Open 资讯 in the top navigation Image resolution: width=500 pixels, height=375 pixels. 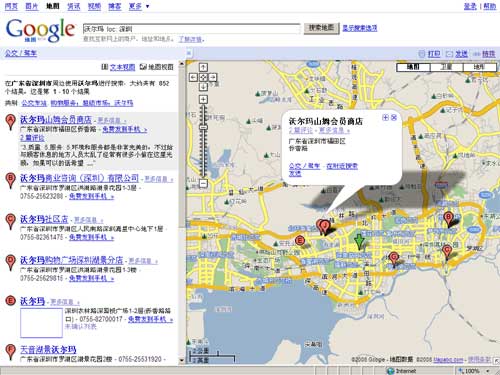click(x=74, y=6)
